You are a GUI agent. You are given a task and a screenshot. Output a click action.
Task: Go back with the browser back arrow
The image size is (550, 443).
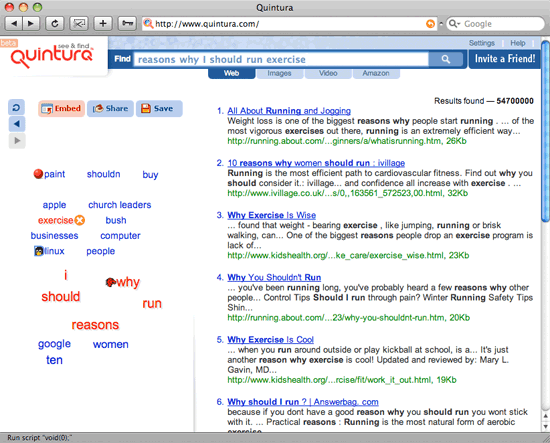click(x=14, y=24)
